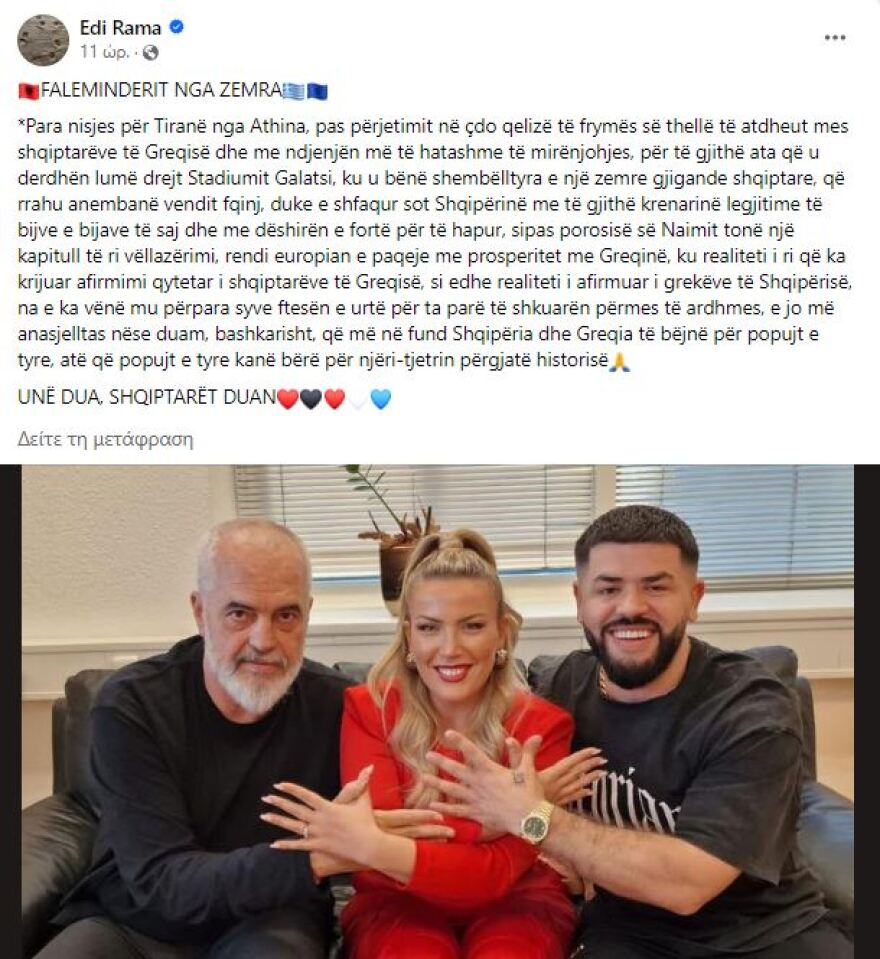The image size is (880, 959).
Task: Click the Albanian flag emoji
Action: click(x=29, y=91)
